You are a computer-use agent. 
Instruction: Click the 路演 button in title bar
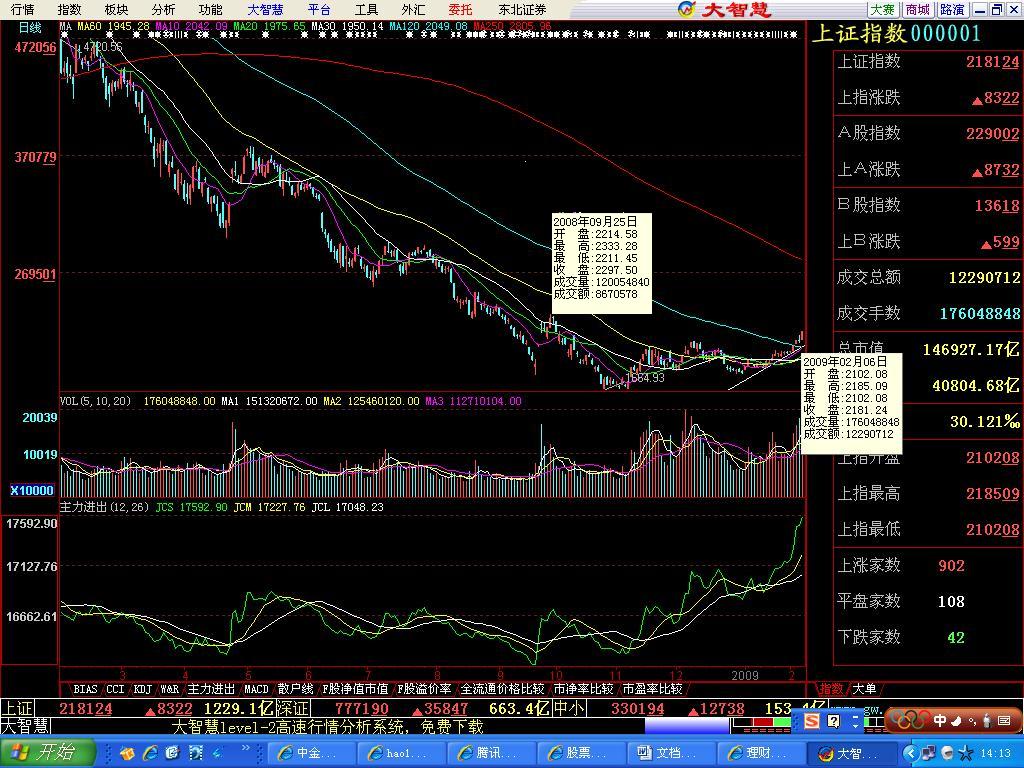pyautogui.click(x=952, y=10)
